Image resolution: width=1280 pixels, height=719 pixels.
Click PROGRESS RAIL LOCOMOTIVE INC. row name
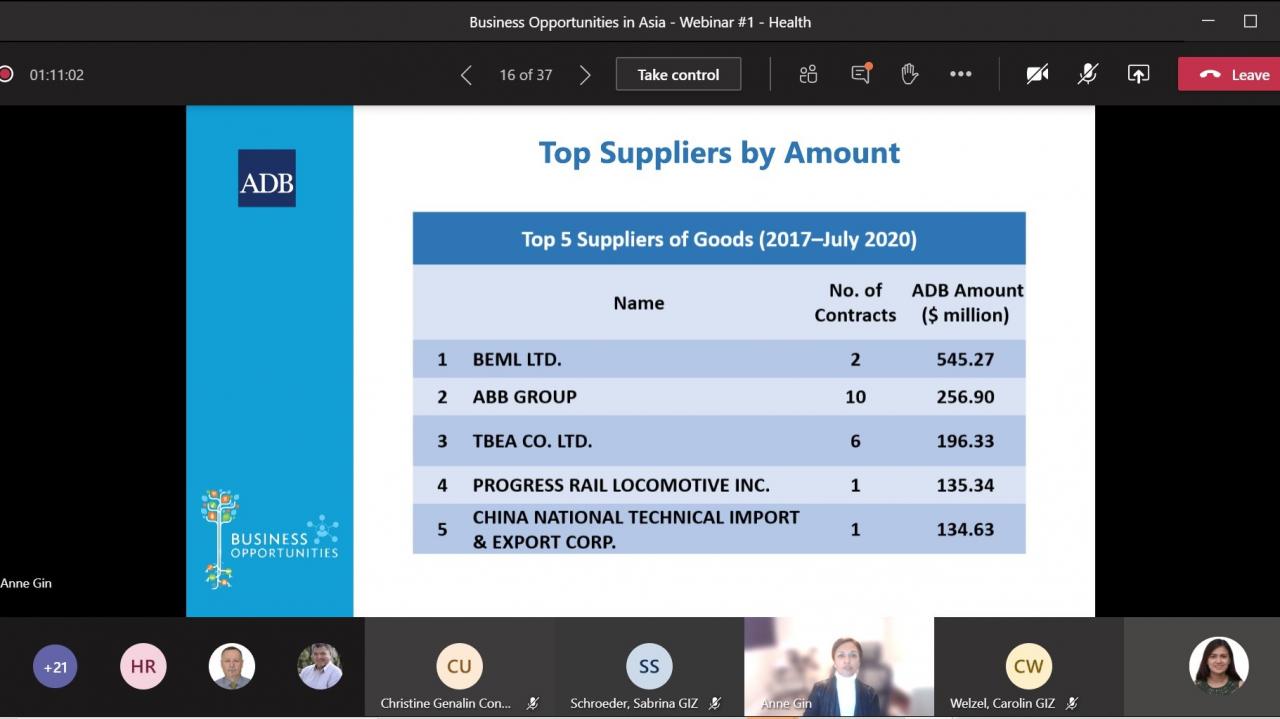621,485
